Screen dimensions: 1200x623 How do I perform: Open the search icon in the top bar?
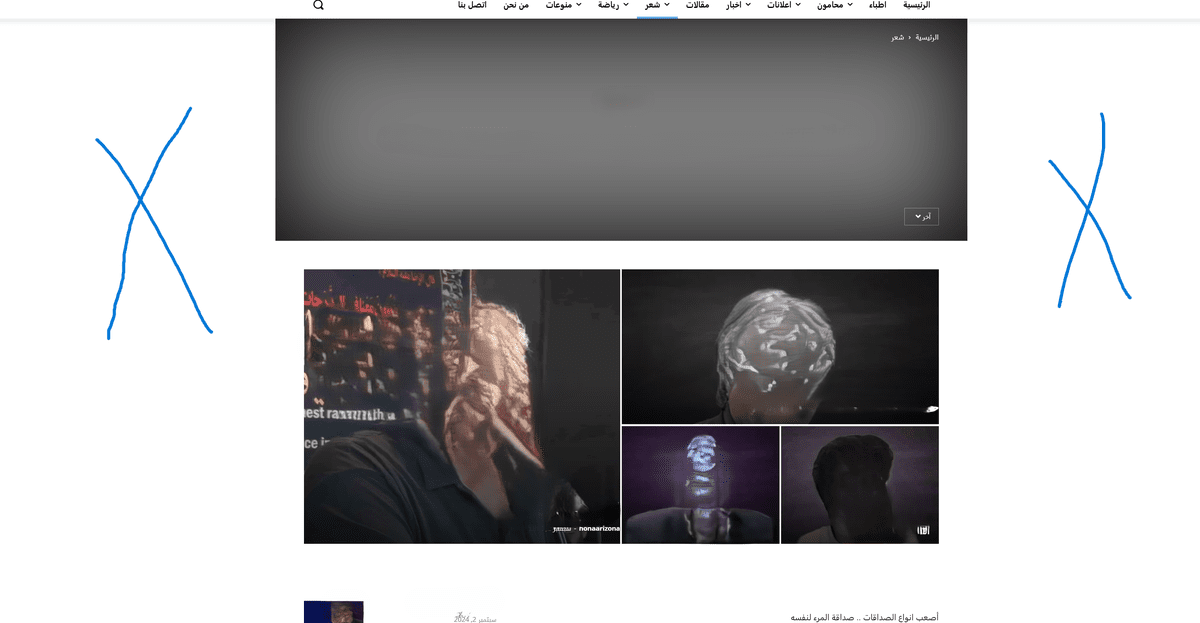[x=318, y=6]
